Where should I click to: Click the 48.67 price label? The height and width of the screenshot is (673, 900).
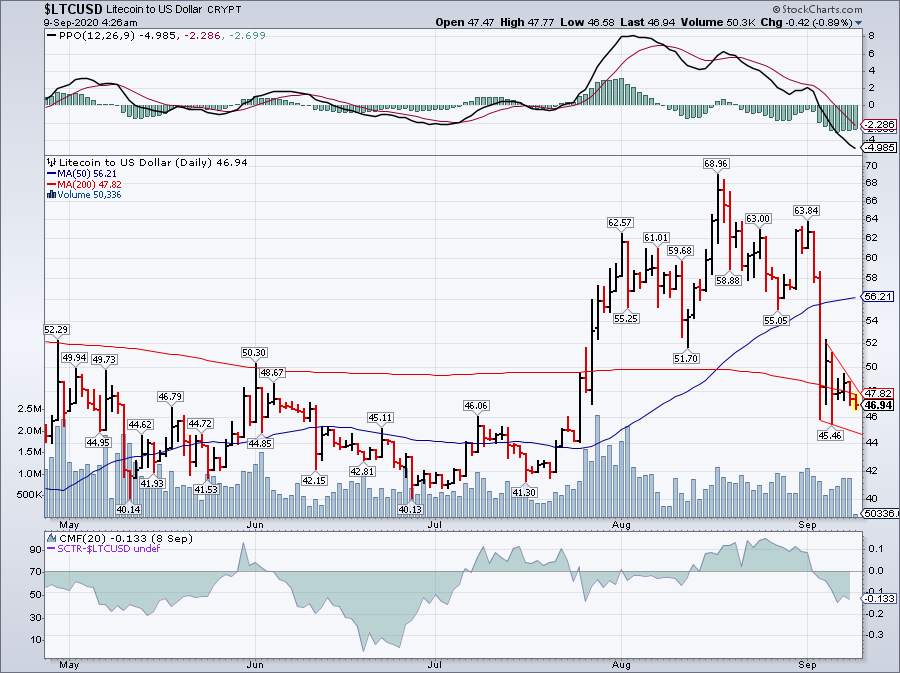click(272, 372)
